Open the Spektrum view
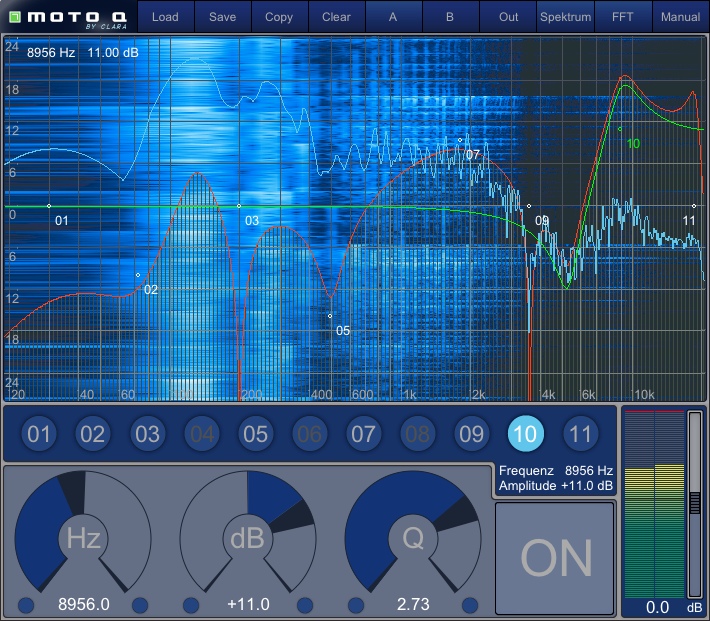This screenshot has height=621, width=710. pos(565,17)
